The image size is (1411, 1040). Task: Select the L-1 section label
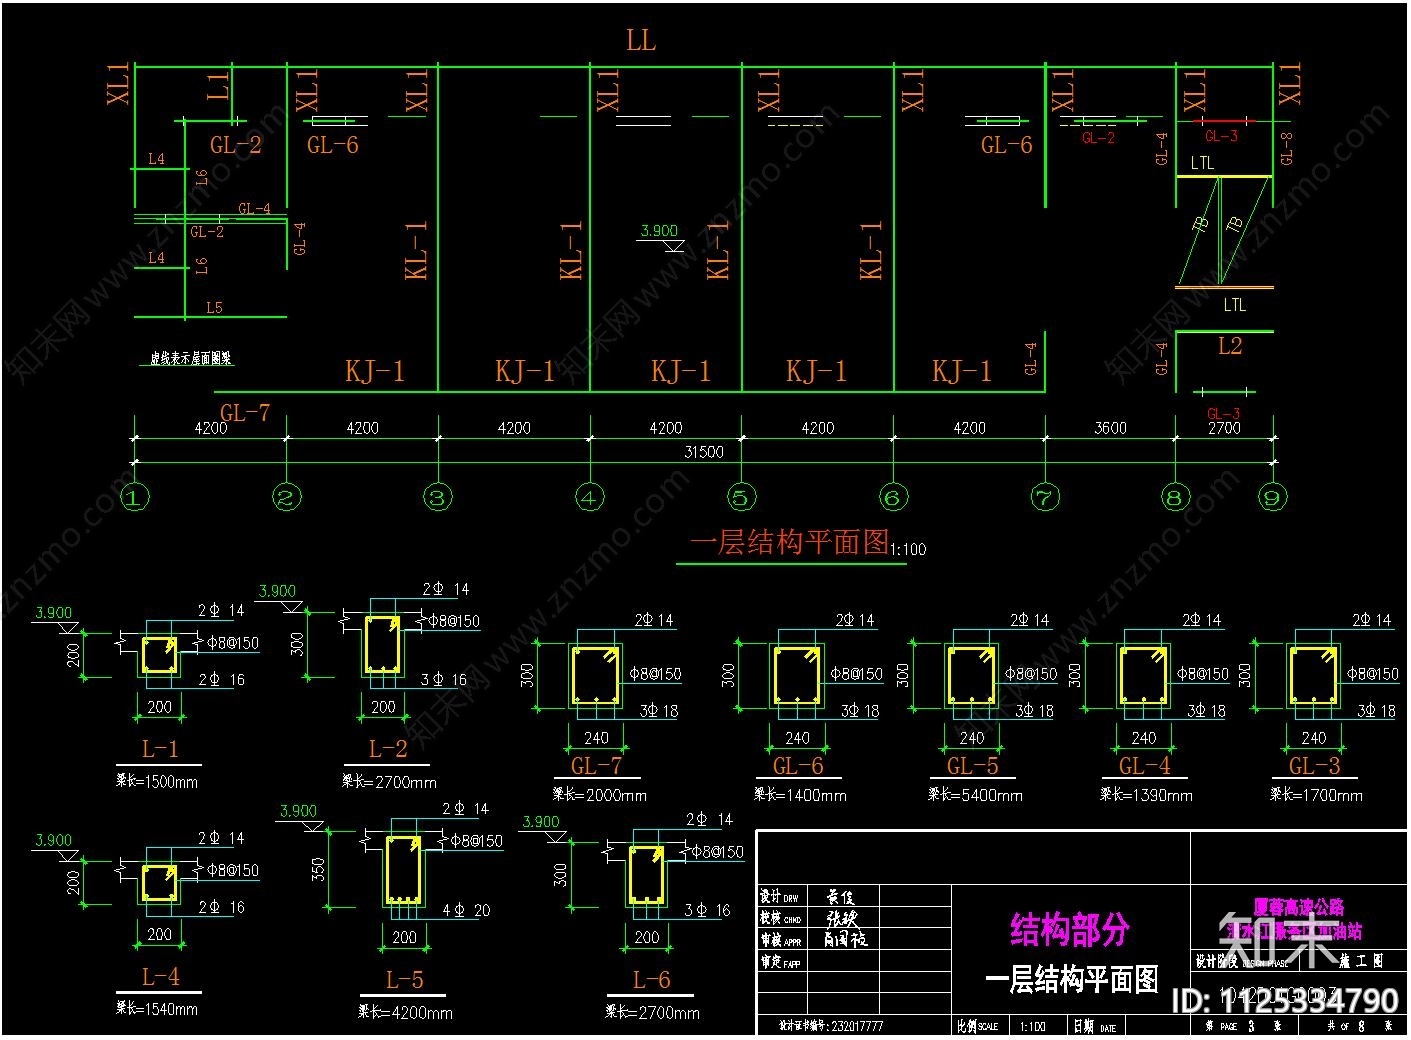click(x=160, y=749)
